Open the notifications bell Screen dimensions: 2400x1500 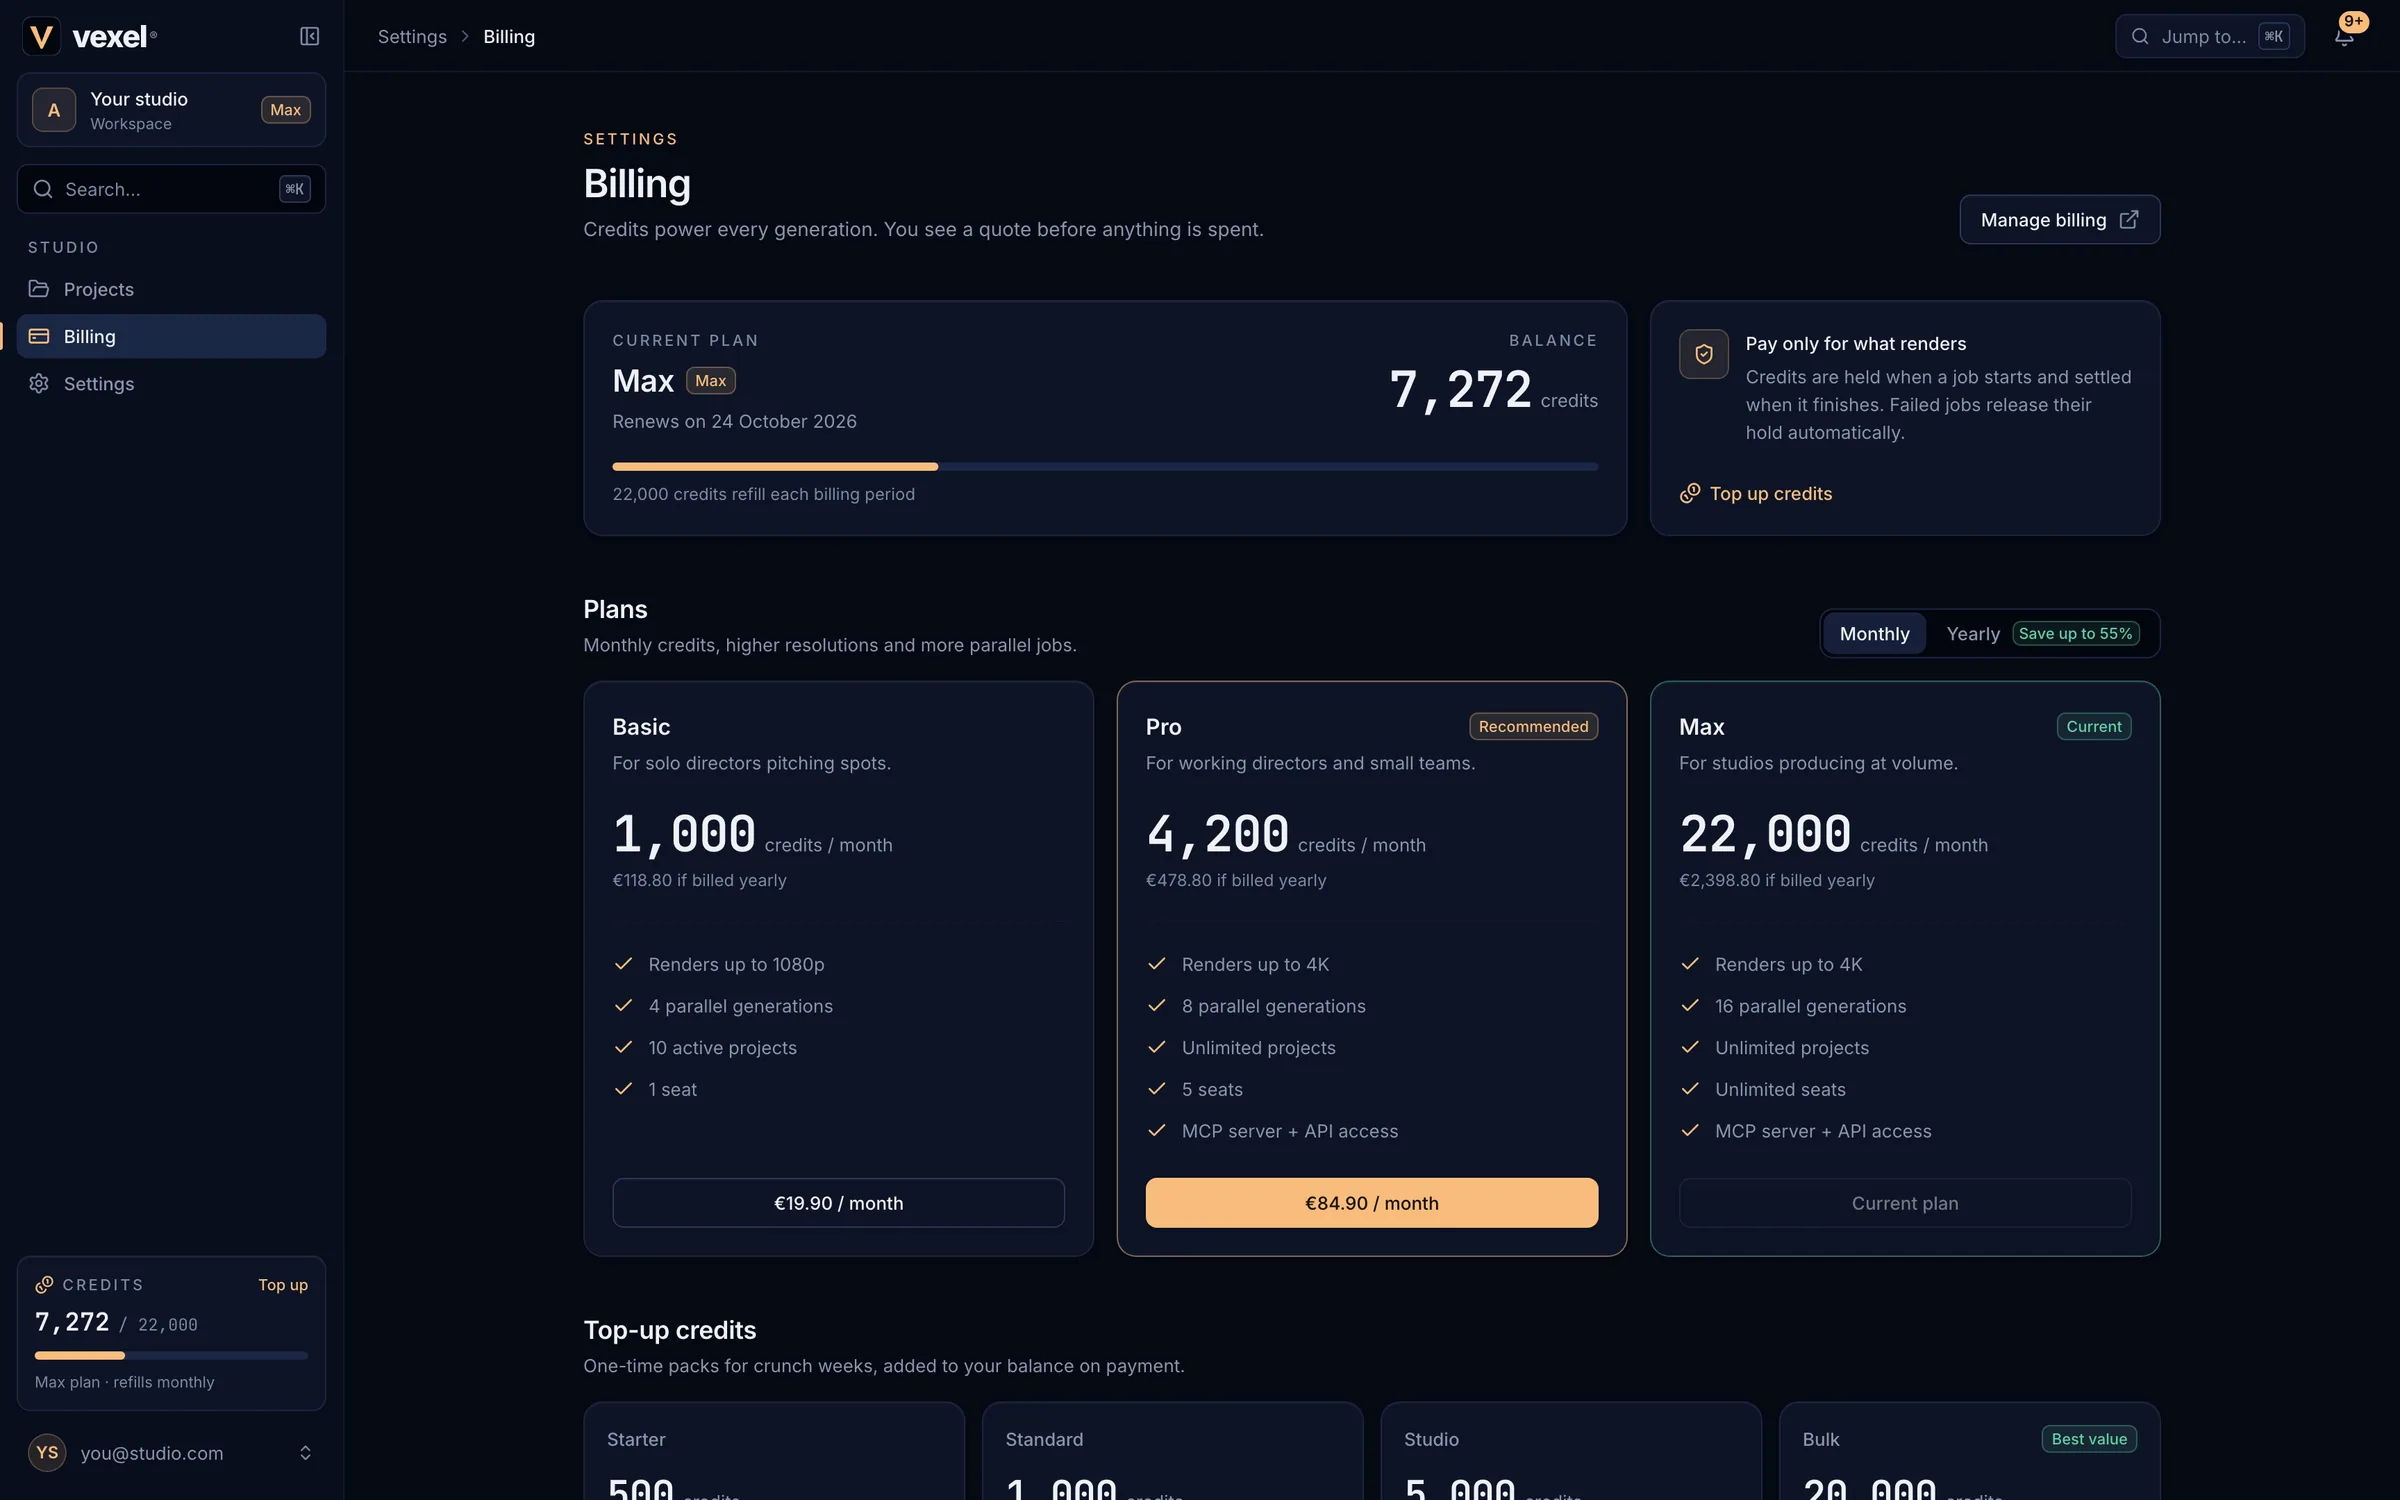click(x=2344, y=37)
